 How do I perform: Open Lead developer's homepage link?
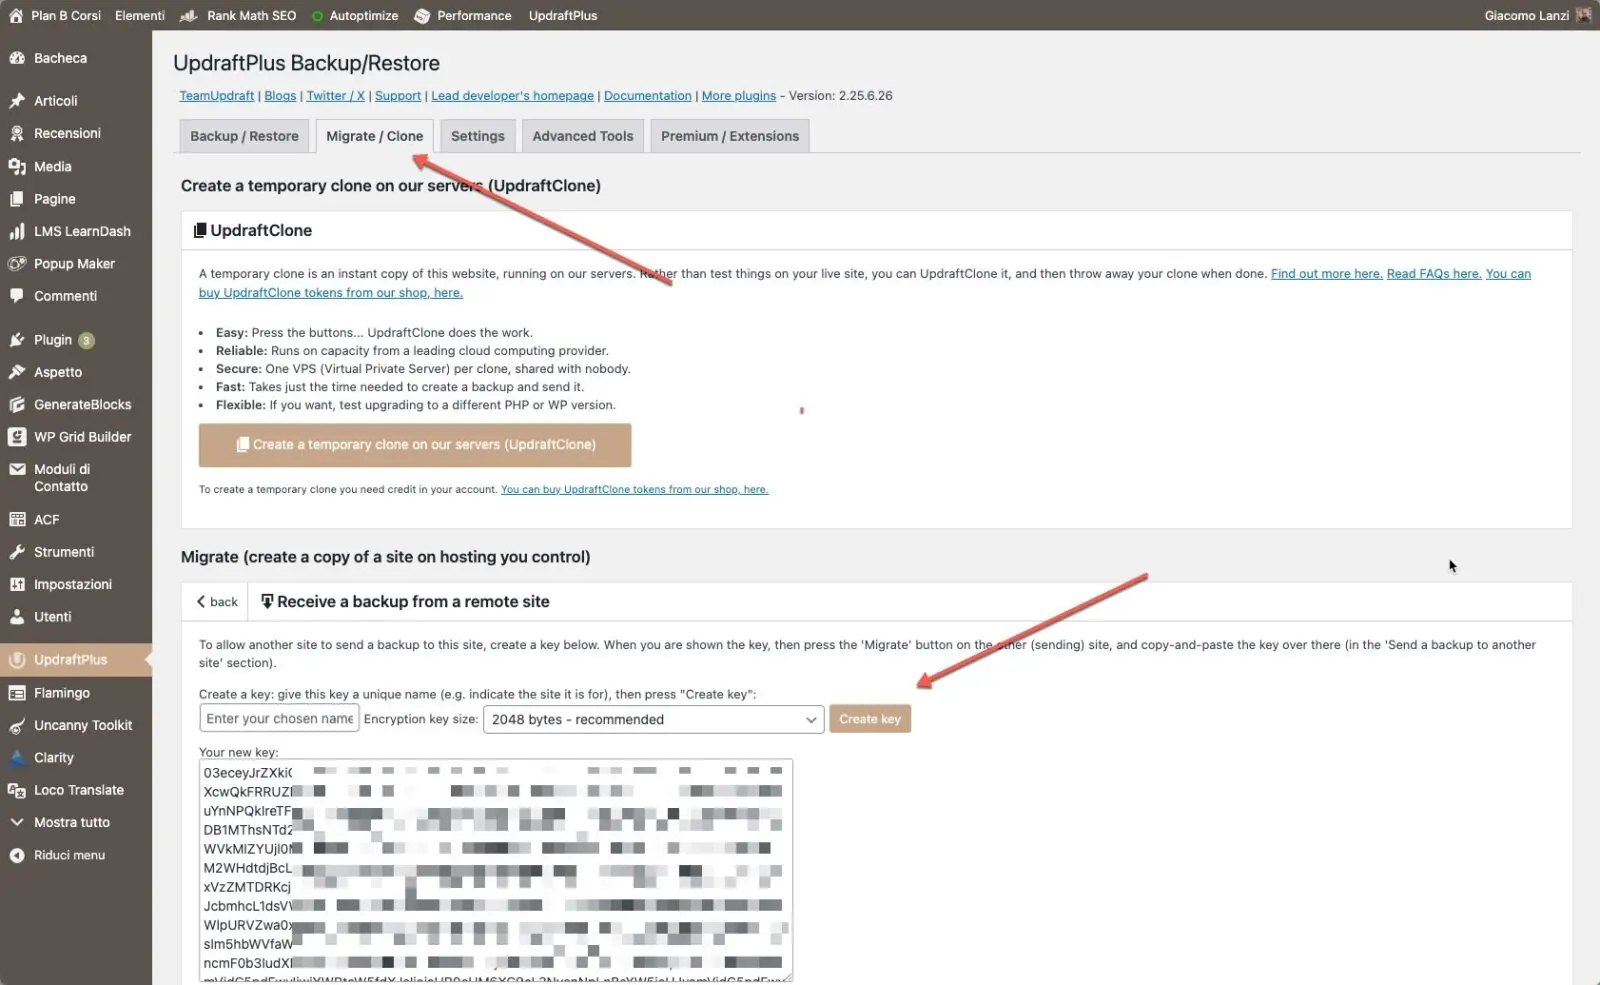(512, 96)
